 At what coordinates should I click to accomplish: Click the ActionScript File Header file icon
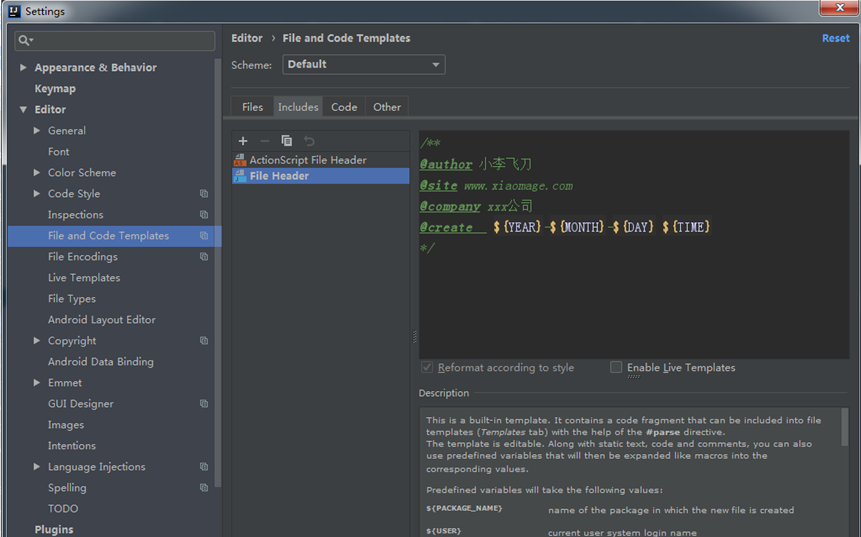click(240, 160)
